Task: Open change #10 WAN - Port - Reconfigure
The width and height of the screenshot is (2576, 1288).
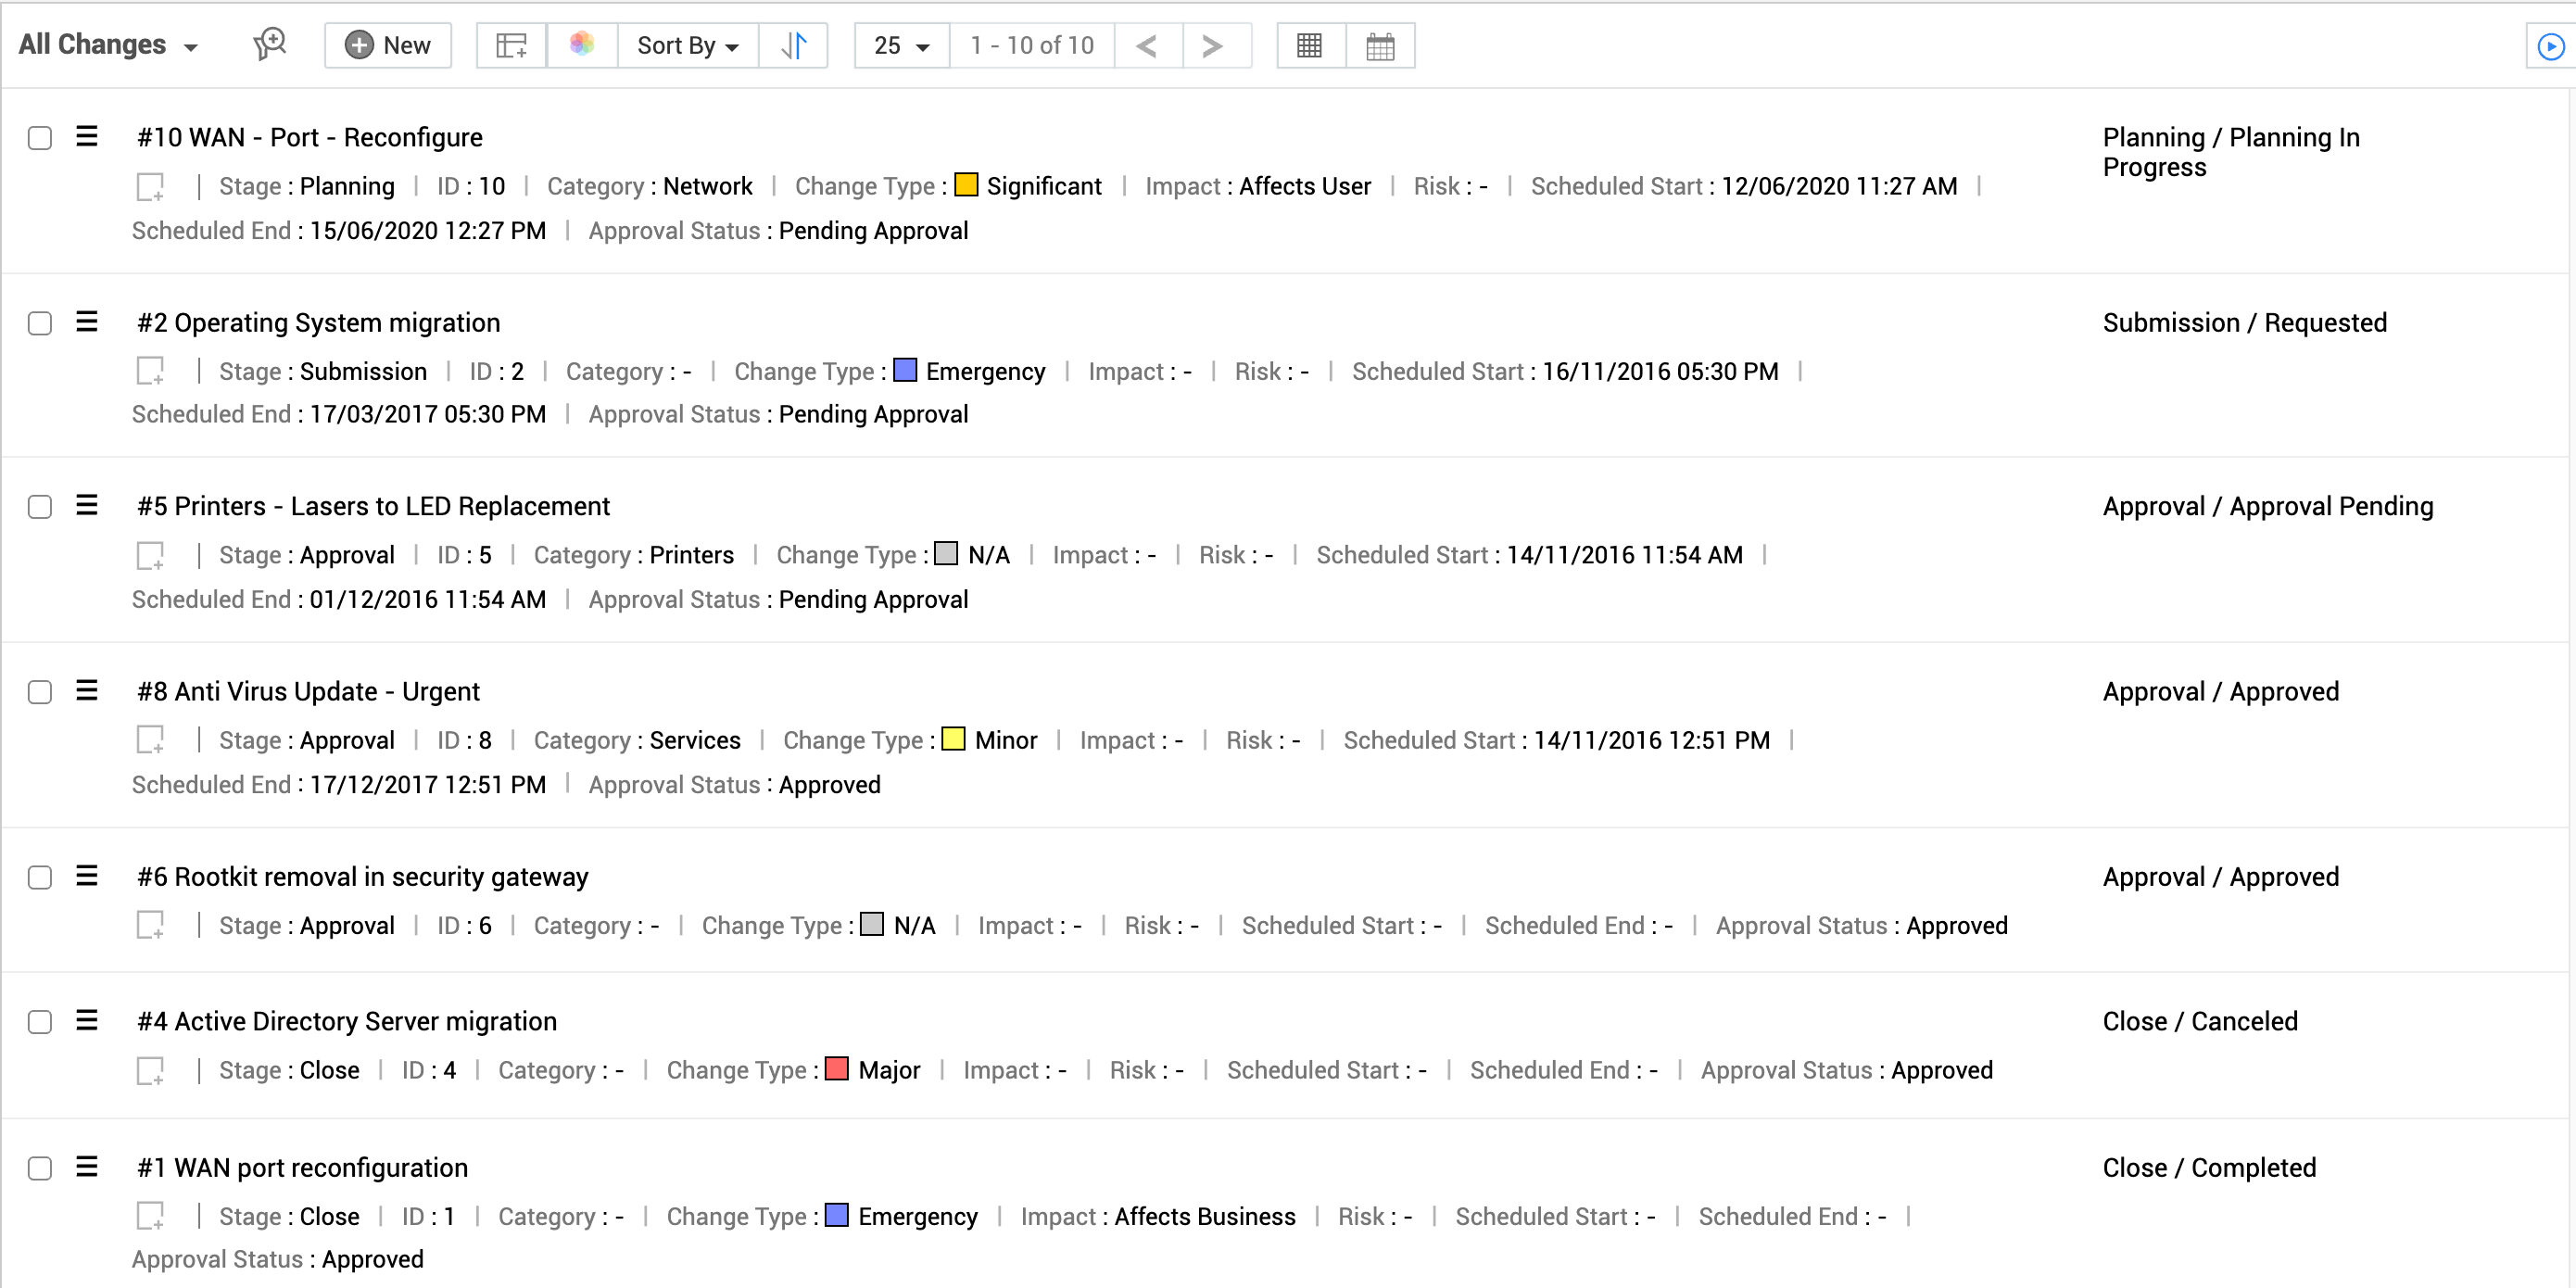Action: pos(310,137)
